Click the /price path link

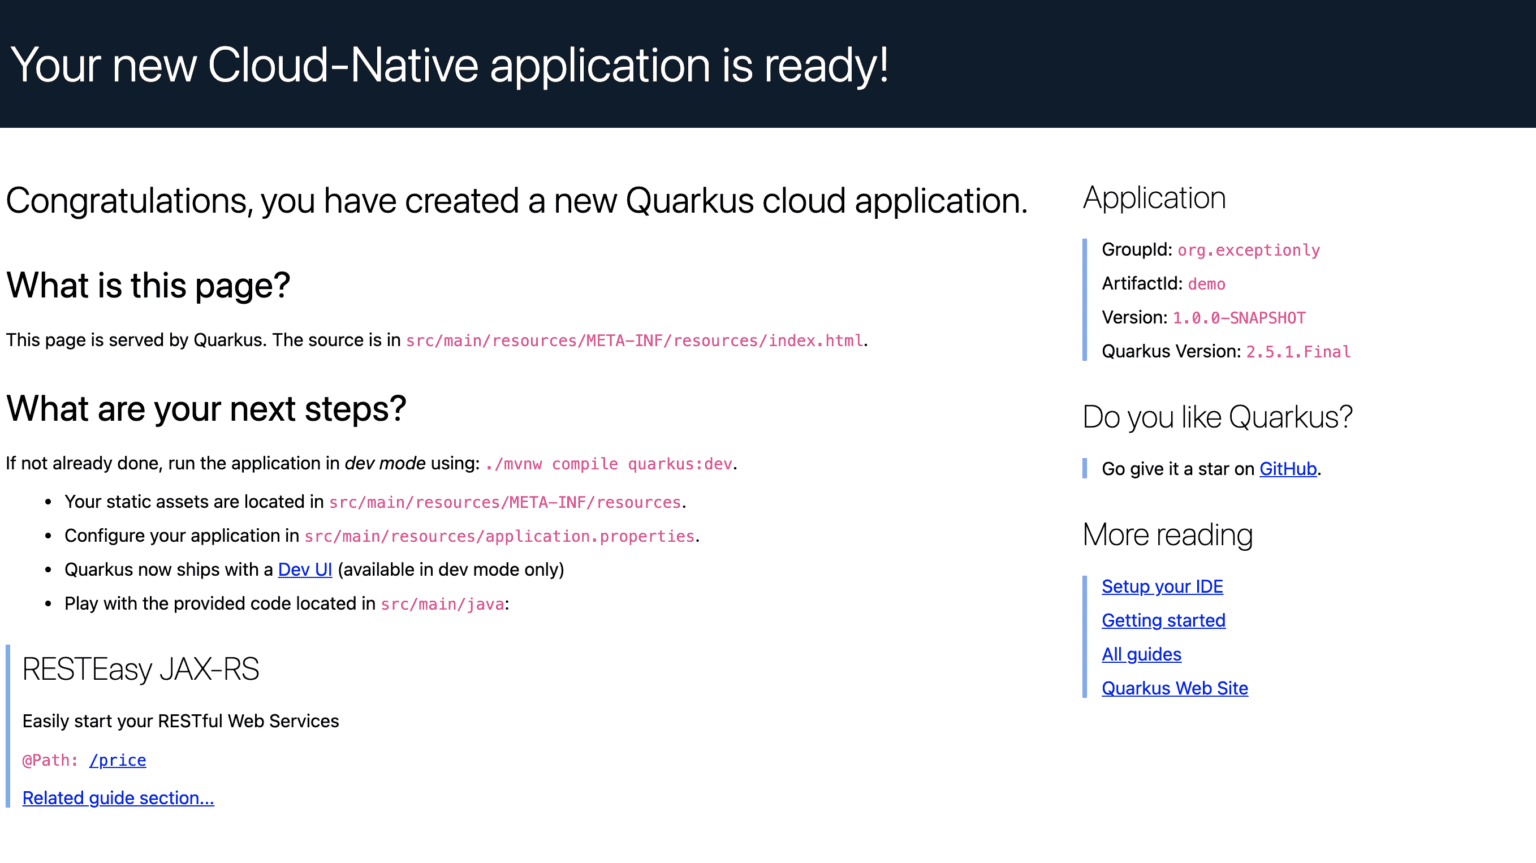[118, 760]
